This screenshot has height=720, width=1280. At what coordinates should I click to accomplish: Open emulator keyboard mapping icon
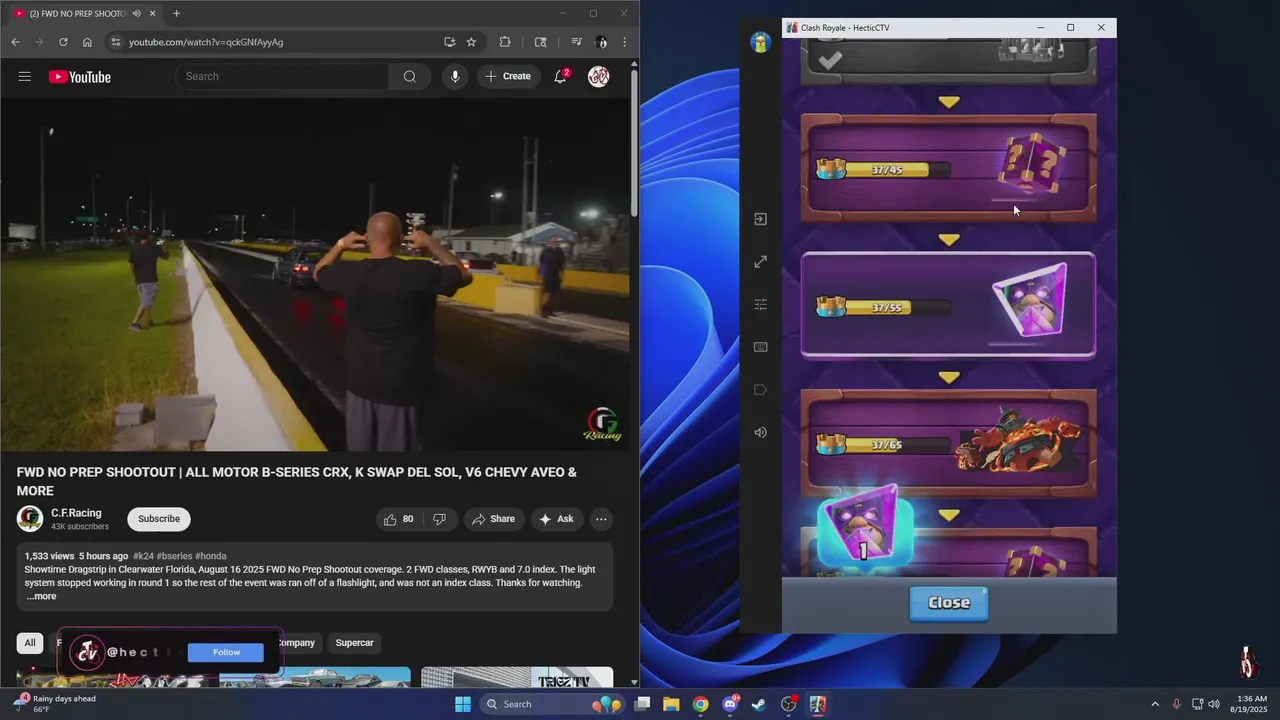coord(760,347)
